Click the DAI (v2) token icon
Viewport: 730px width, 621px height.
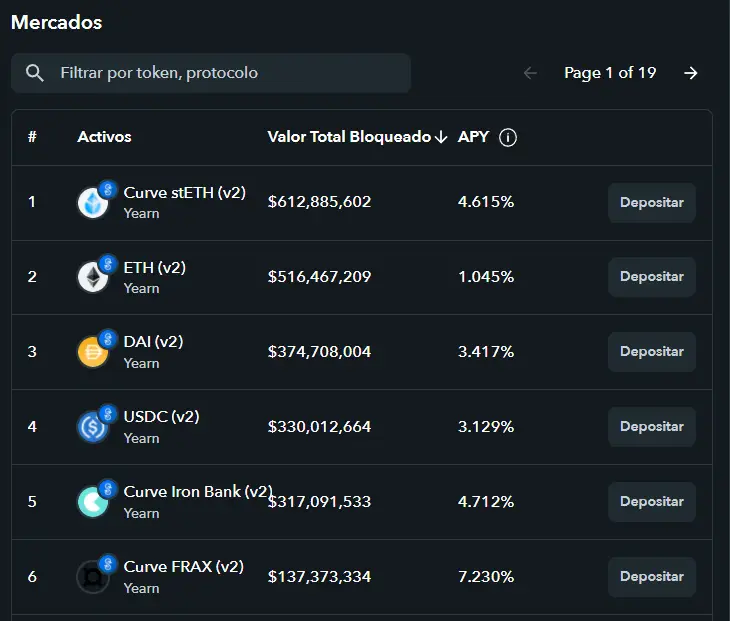pyautogui.click(x=94, y=352)
